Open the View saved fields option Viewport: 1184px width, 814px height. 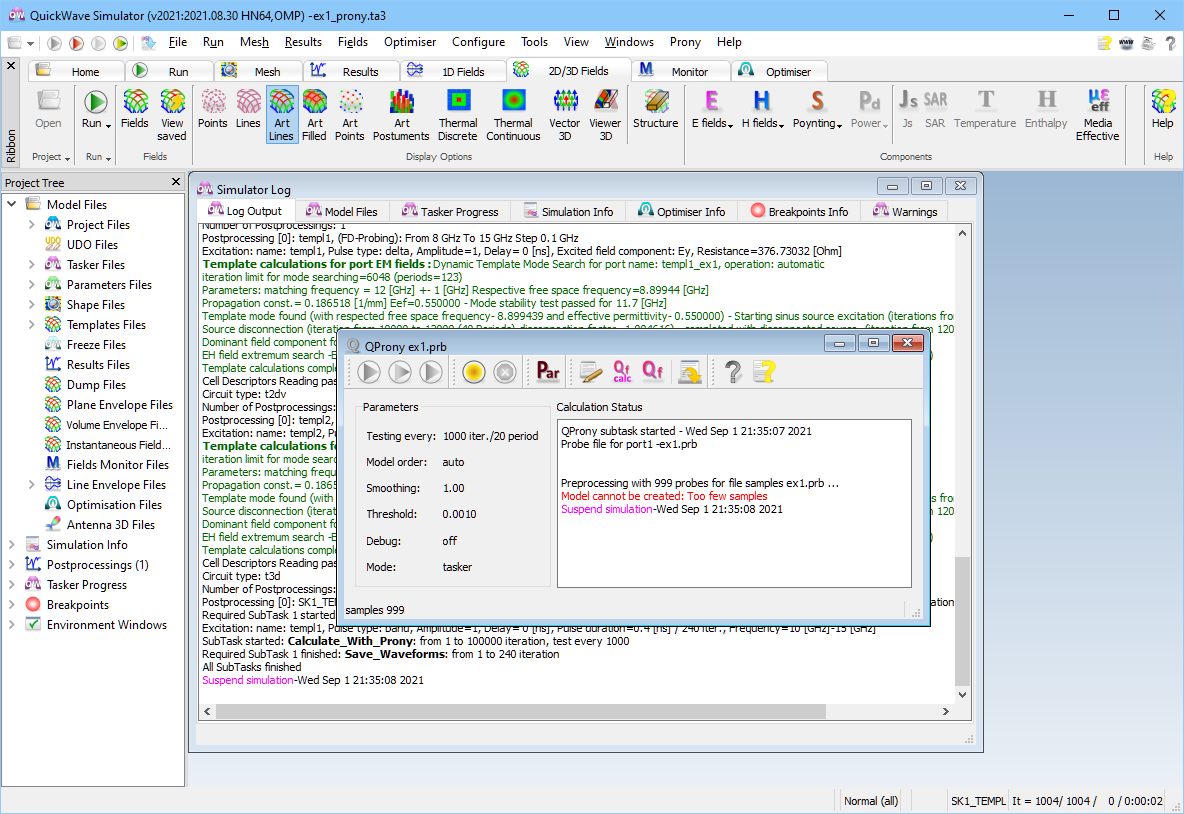172,115
